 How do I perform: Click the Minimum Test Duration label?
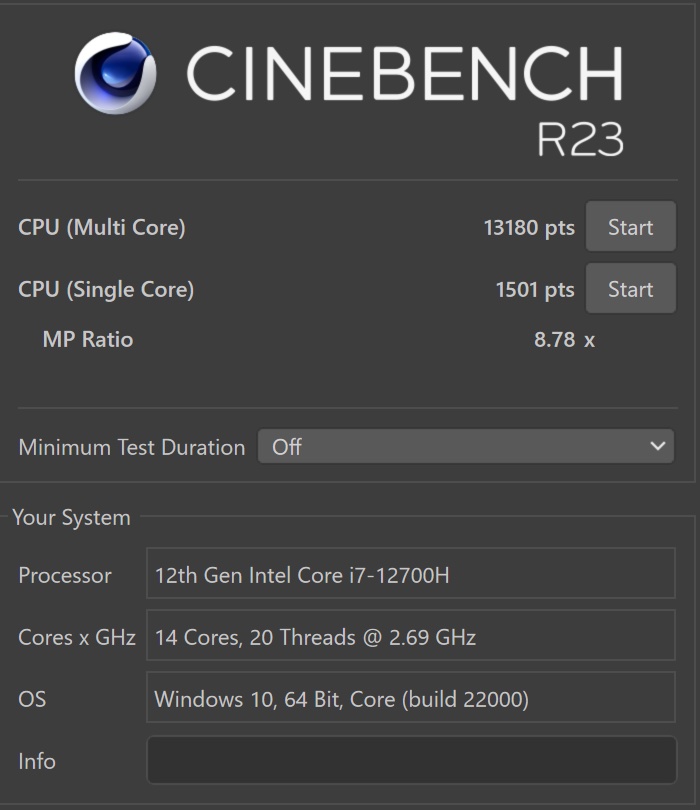[x=132, y=447]
